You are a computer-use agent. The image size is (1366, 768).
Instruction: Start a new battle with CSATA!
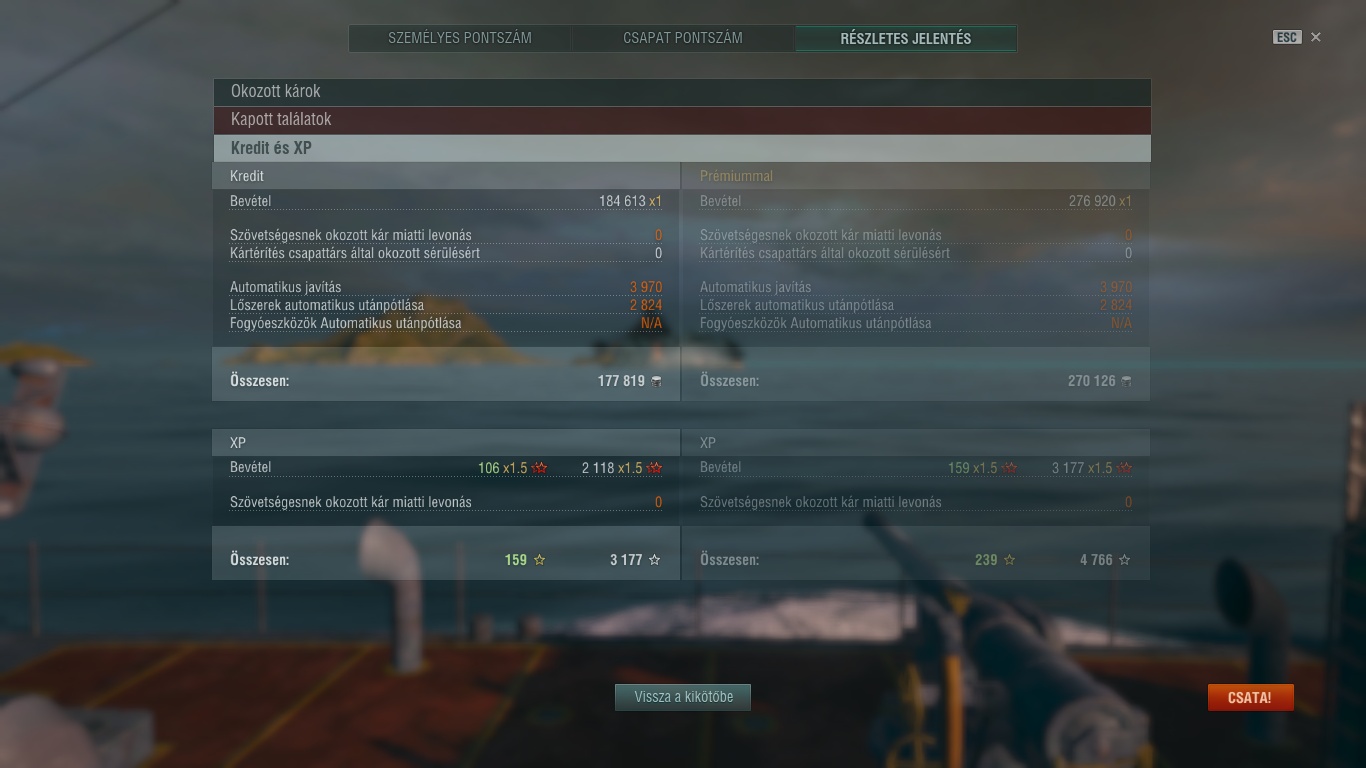(x=1250, y=698)
